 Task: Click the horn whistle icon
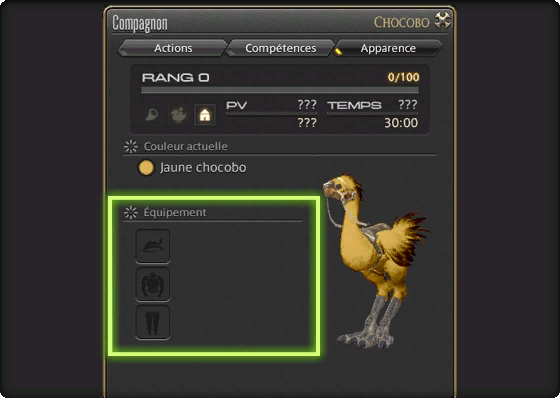[x=152, y=115]
